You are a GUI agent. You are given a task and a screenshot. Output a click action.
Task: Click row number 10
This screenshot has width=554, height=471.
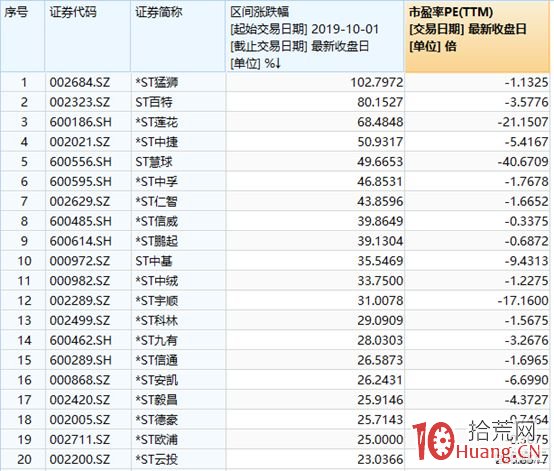(24, 261)
